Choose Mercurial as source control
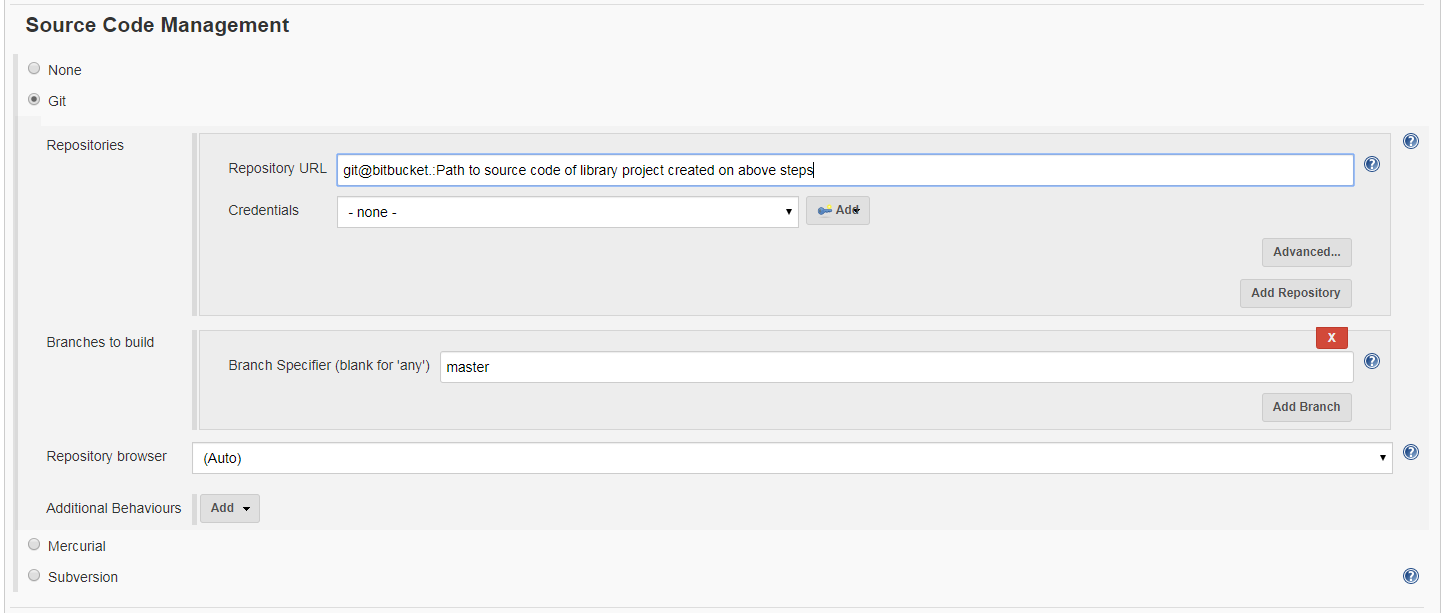The height and width of the screenshot is (613, 1449). [35, 545]
